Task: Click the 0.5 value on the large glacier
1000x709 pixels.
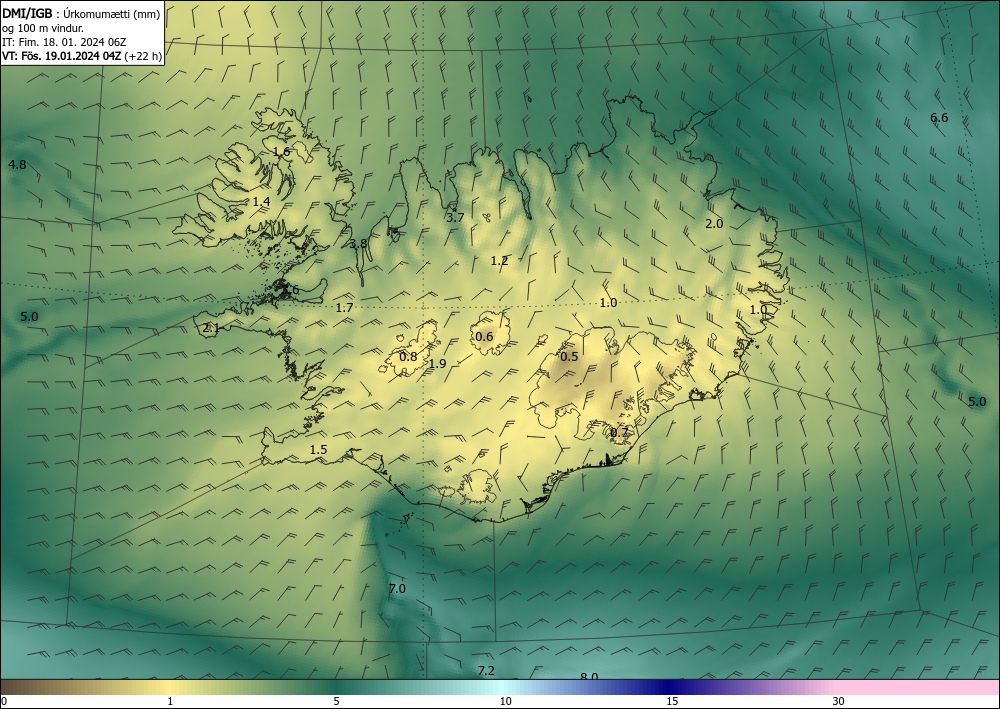Action: coord(569,356)
